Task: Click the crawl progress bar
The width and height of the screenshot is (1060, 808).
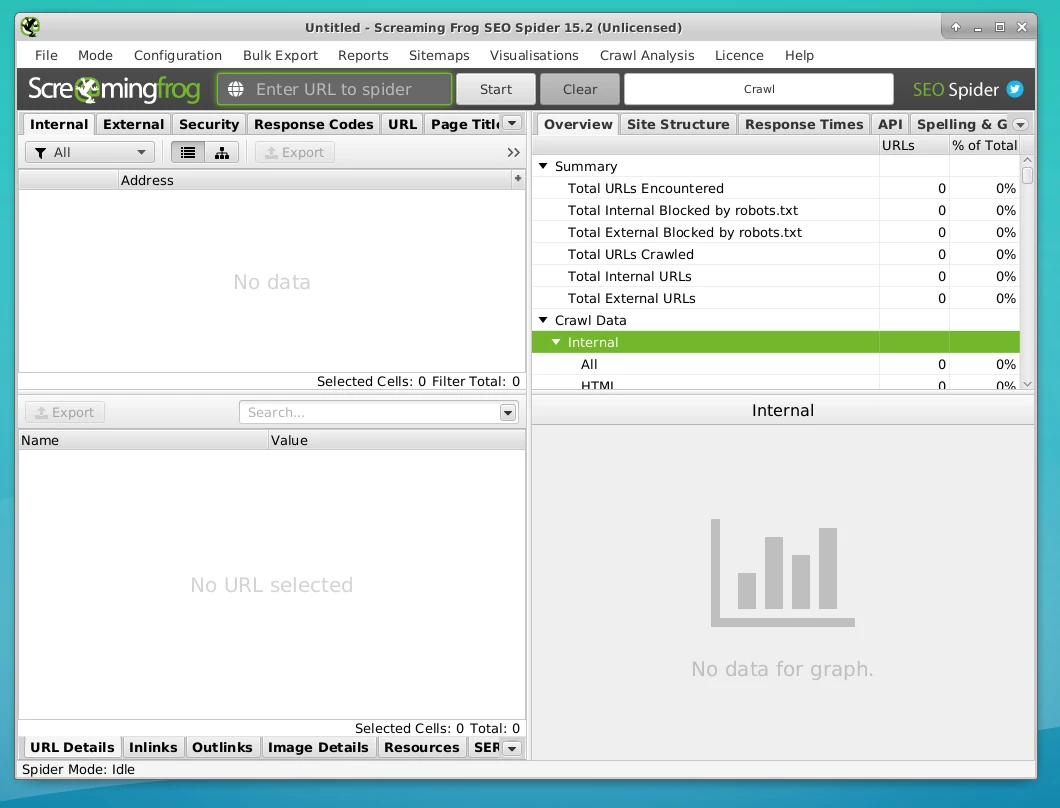Action: 758,89
